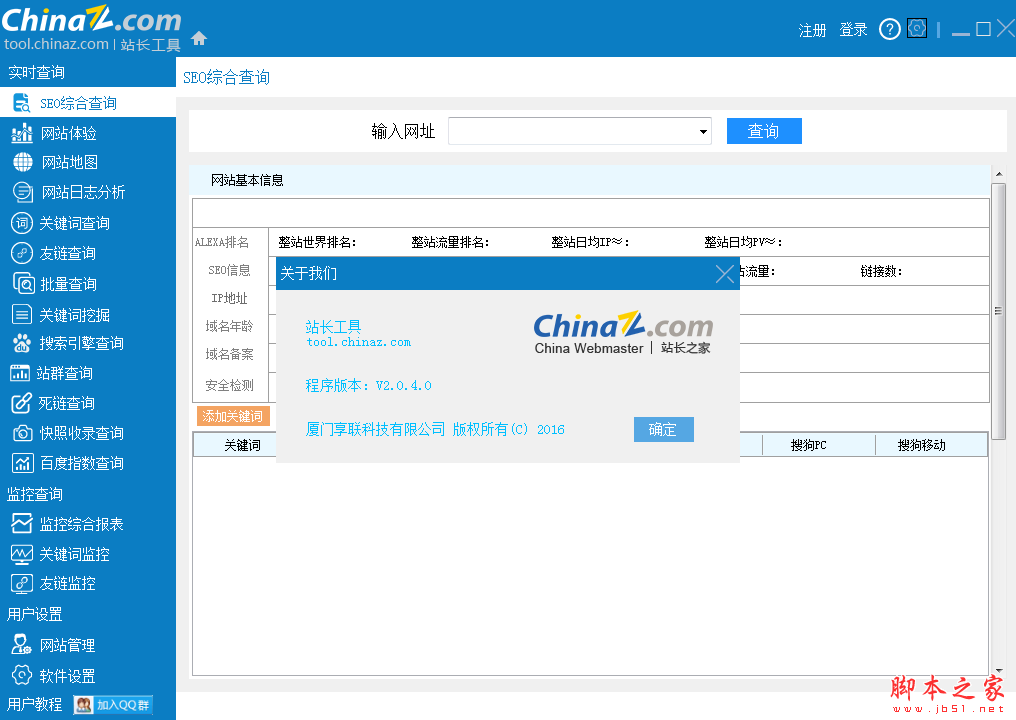Expand the 输入网址 dropdown arrow
This screenshot has height=720, width=1016.
(x=703, y=132)
